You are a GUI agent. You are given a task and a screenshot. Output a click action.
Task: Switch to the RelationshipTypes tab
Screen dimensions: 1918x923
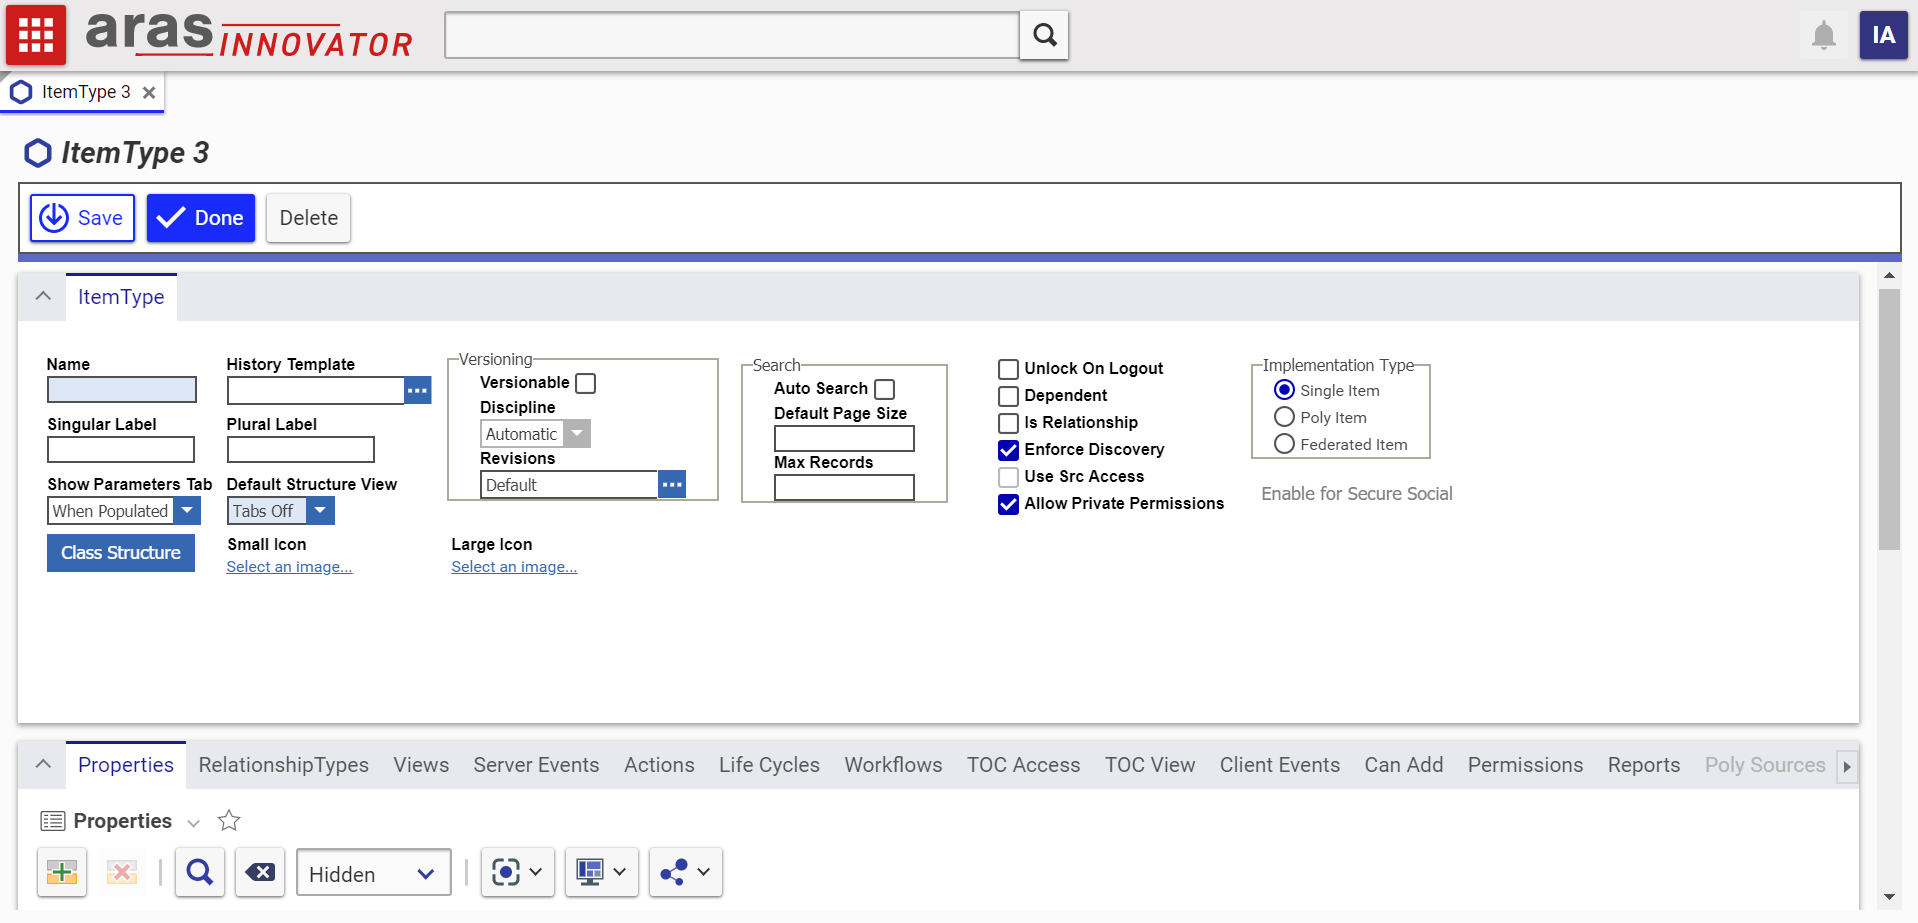click(283, 765)
